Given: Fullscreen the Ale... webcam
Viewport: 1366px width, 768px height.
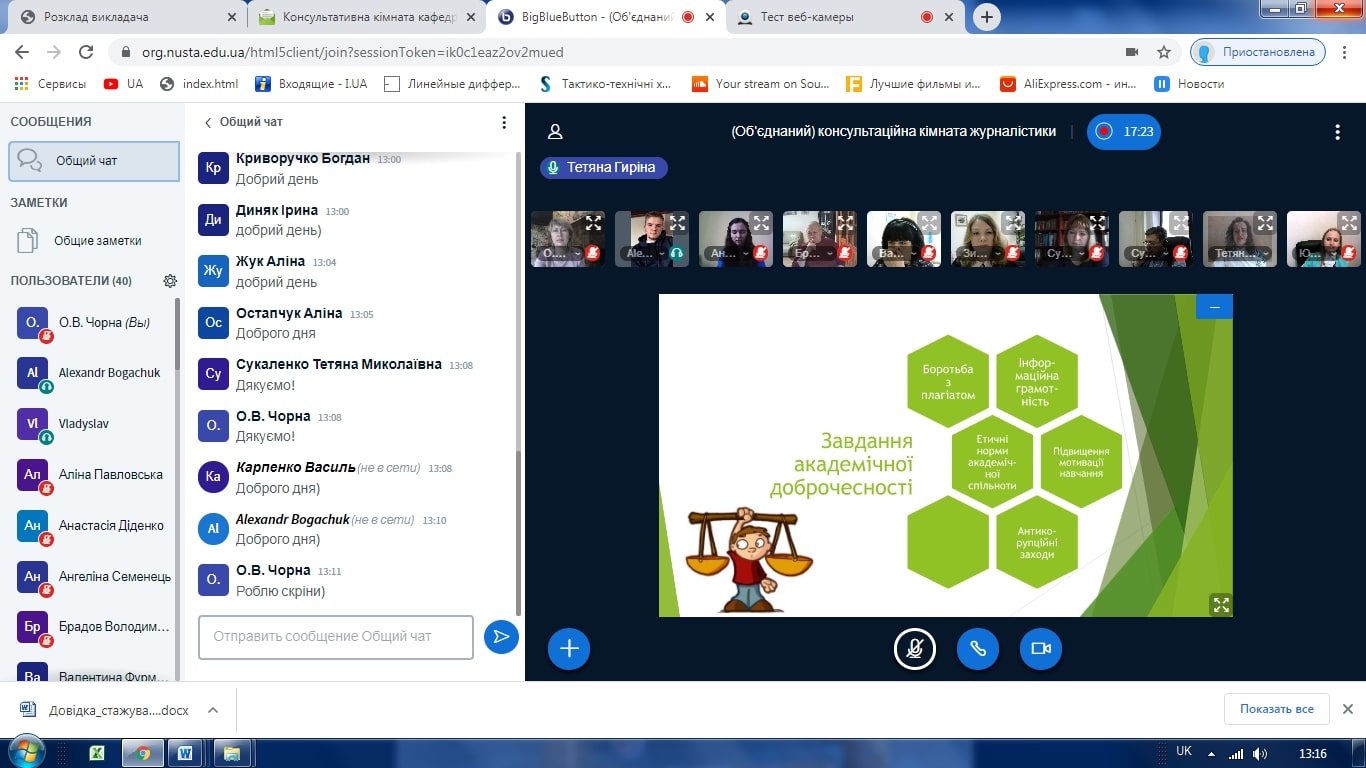Looking at the screenshot, I should click(x=678, y=223).
